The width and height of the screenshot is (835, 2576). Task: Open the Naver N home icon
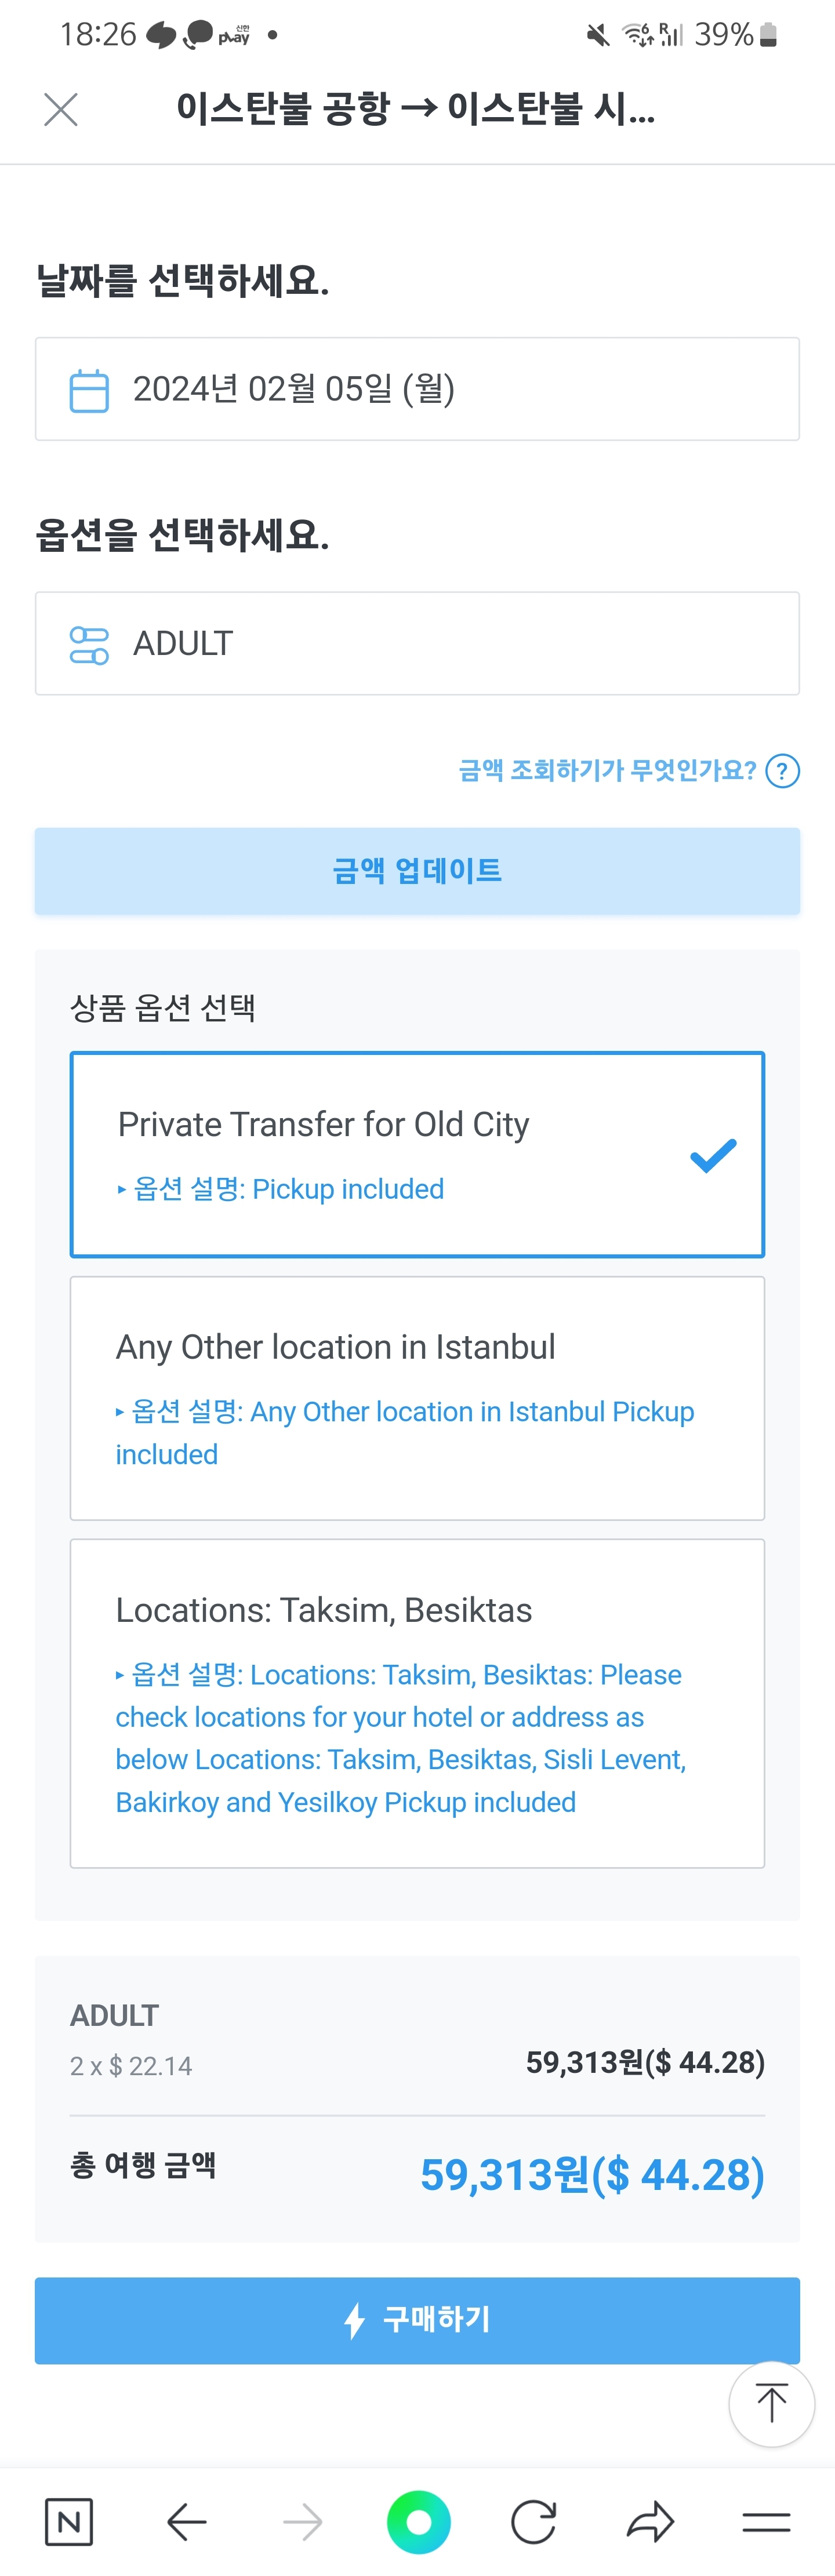(x=69, y=2522)
